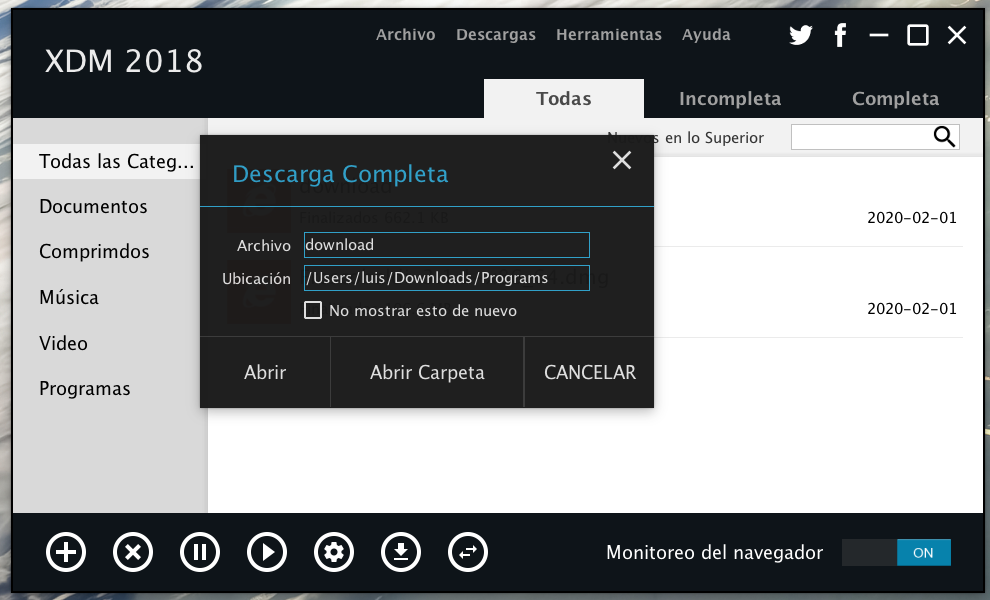Open the Facebook icon
Image resolution: width=990 pixels, height=600 pixels.
click(840, 35)
